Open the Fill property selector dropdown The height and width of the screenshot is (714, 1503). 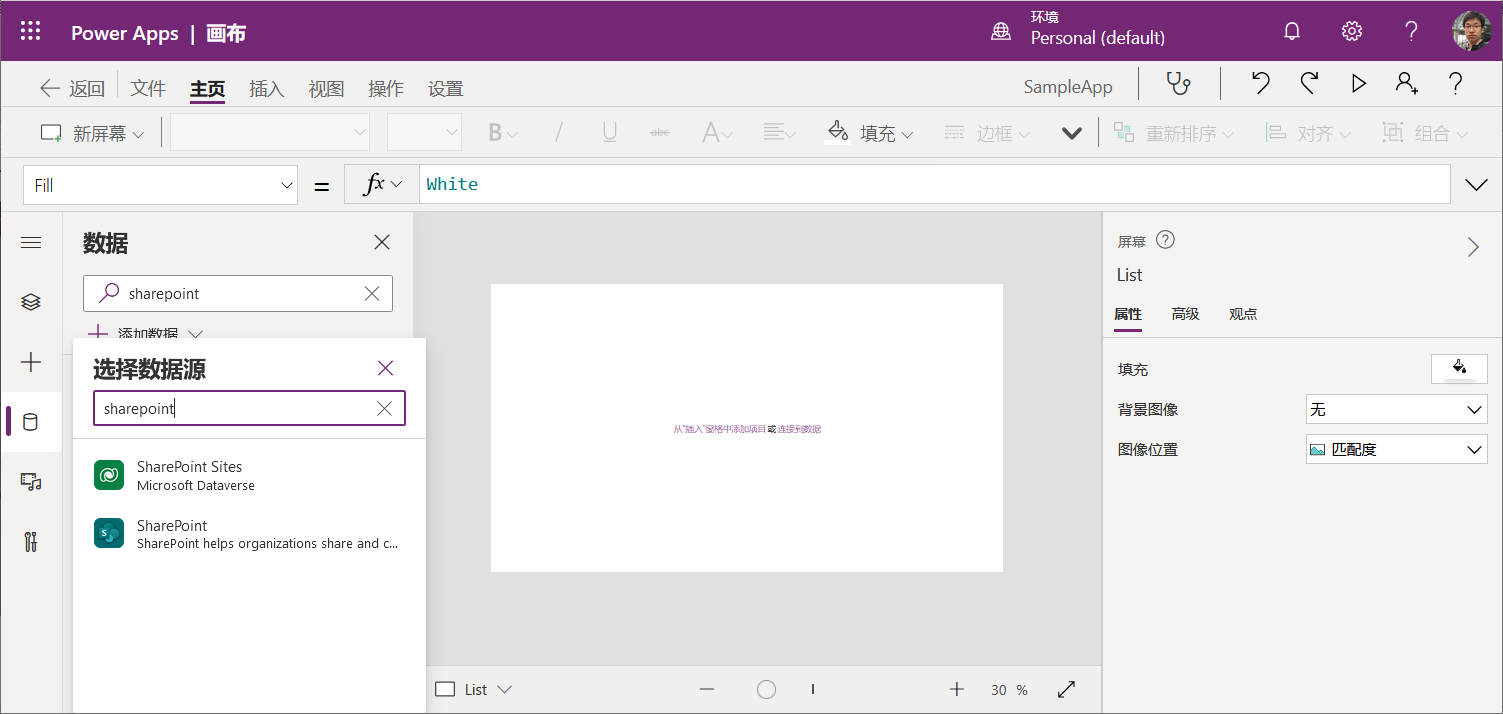pyautogui.click(x=160, y=185)
